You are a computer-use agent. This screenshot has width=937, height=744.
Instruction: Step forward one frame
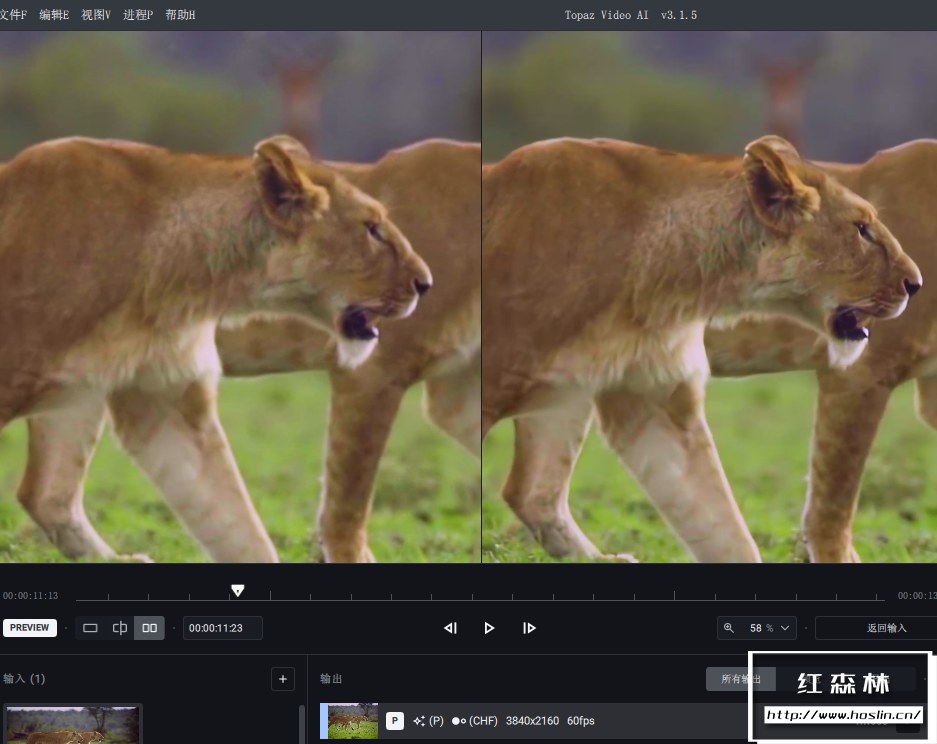click(529, 628)
